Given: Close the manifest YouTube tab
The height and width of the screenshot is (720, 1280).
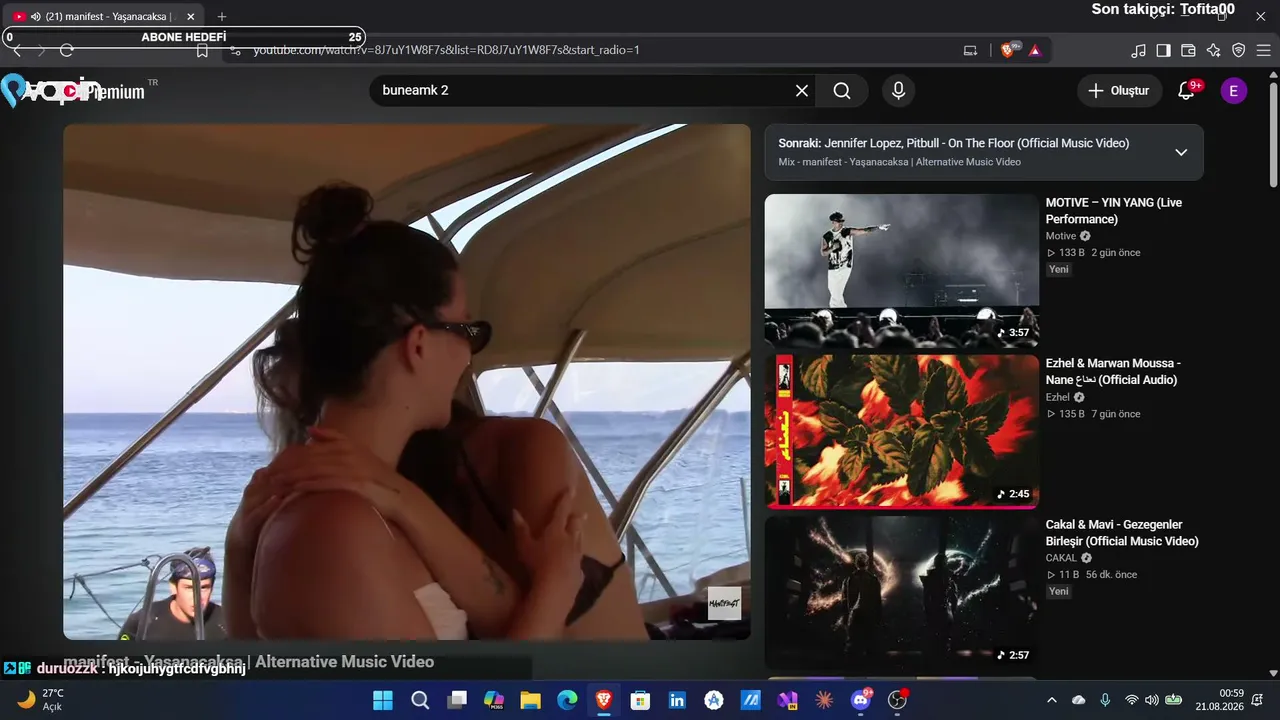Looking at the screenshot, I should point(191,17).
